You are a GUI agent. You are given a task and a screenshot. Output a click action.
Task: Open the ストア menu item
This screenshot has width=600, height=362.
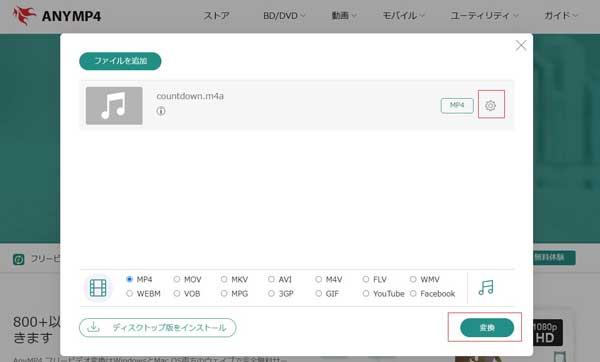point(216,16)
